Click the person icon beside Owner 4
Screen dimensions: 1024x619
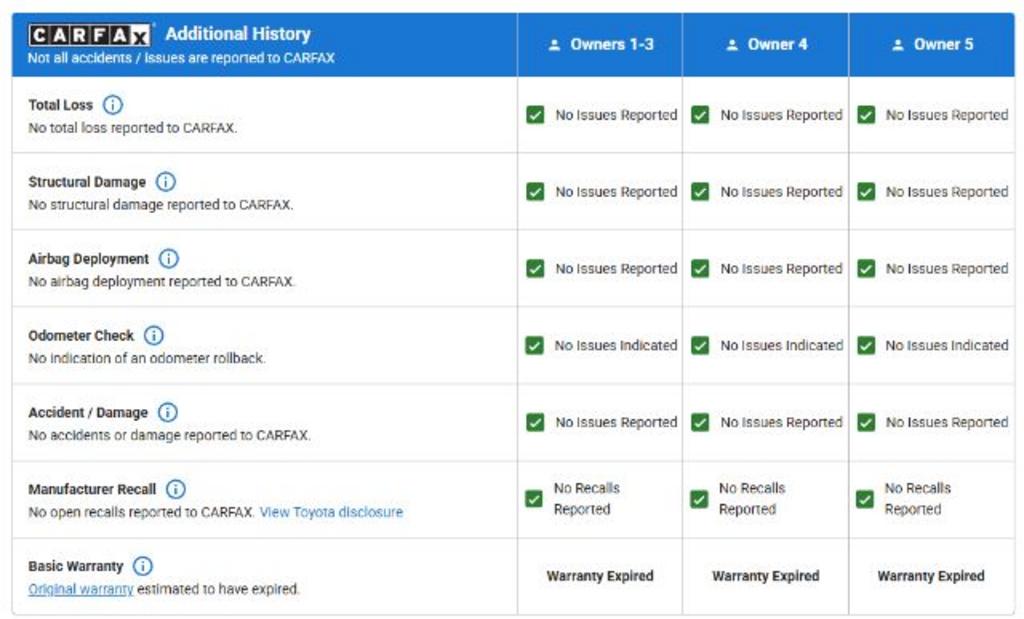coord(732,45)
